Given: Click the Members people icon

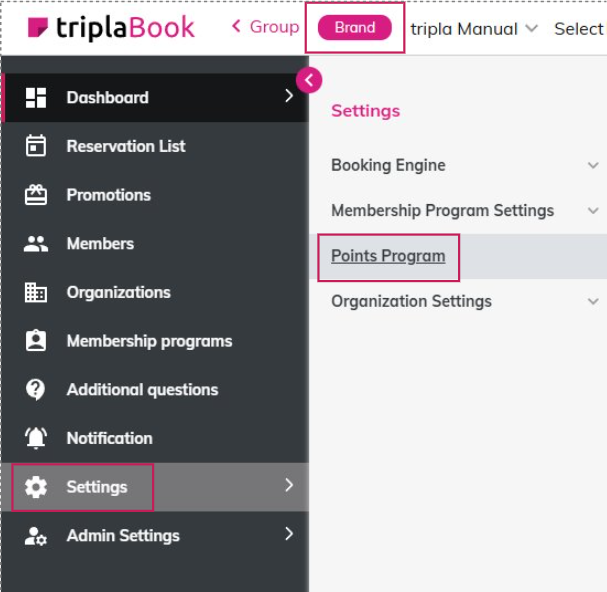Looking at the screenshot, I should (x=36, y=243).
